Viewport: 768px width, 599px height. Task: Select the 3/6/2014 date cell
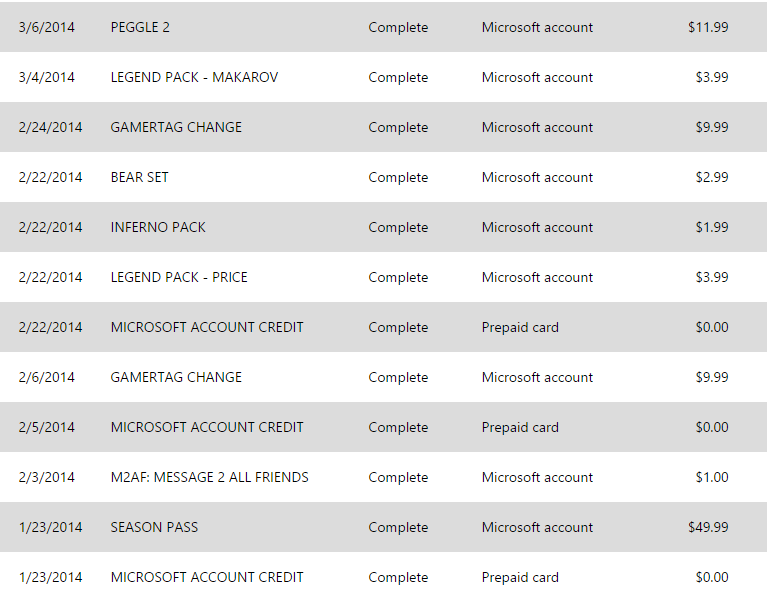[46, 27]
